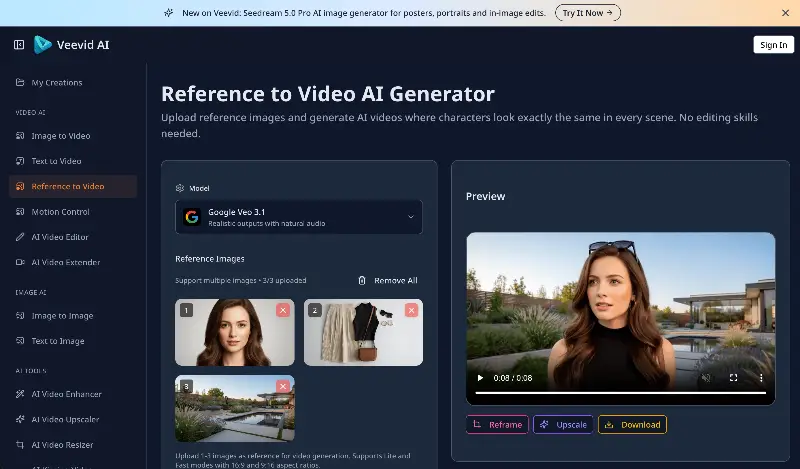Remove reference image 1 with red X
800x469 pixels.
[283, 310]
